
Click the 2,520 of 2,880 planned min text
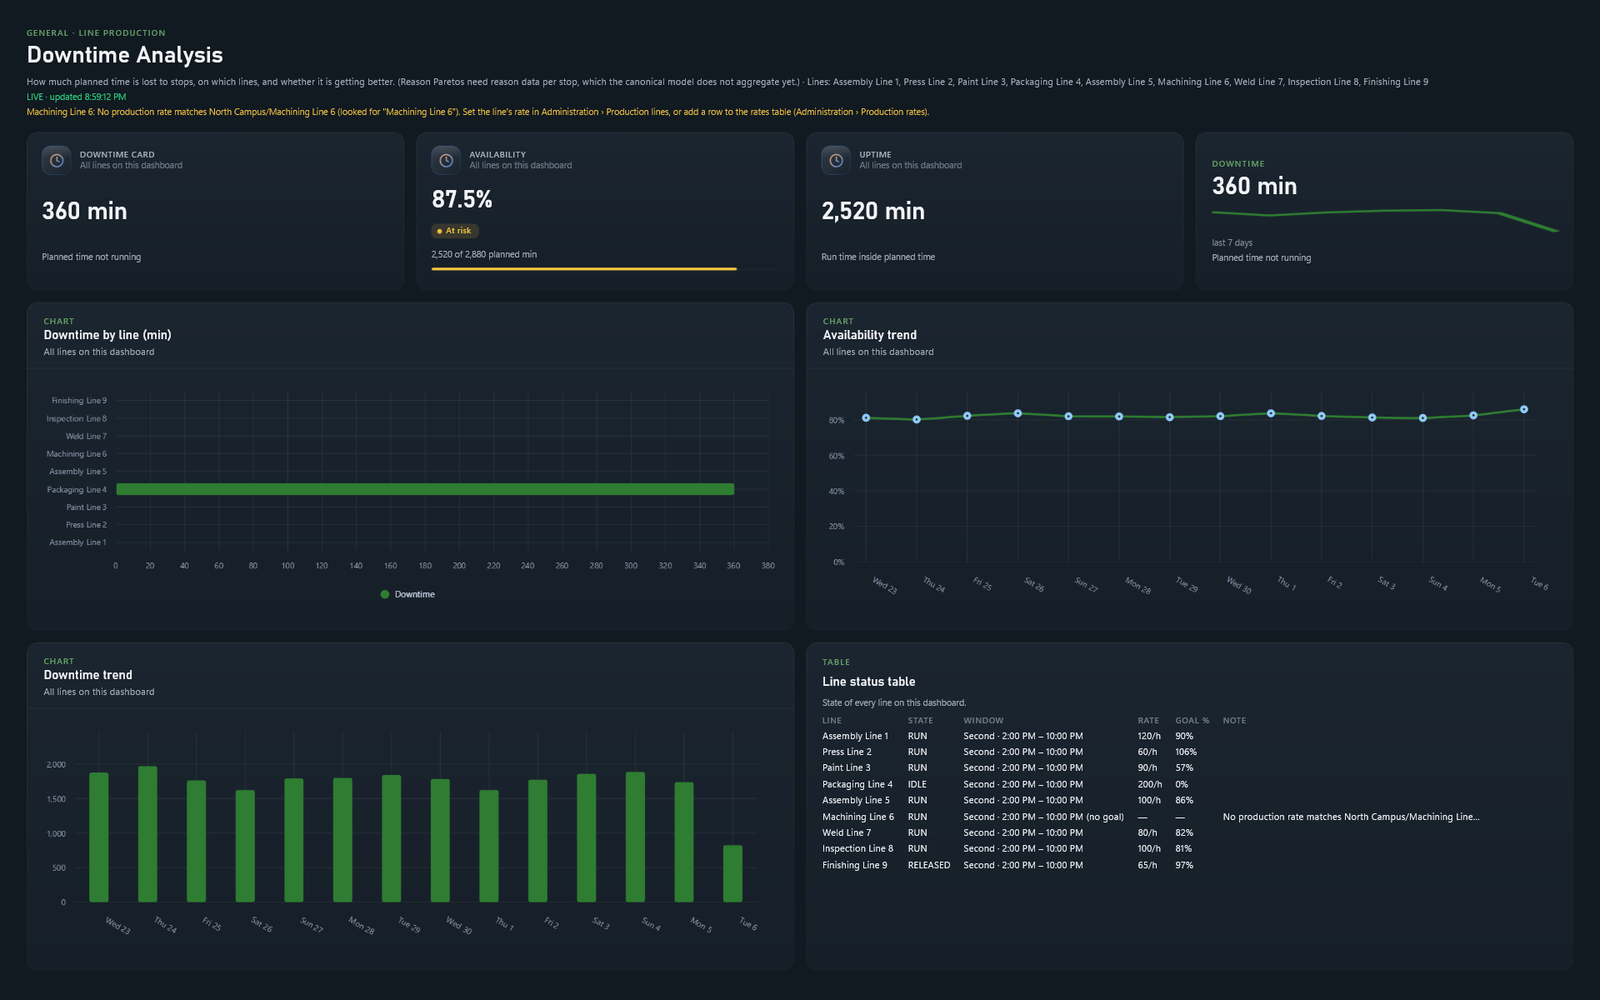click(484, 254)
